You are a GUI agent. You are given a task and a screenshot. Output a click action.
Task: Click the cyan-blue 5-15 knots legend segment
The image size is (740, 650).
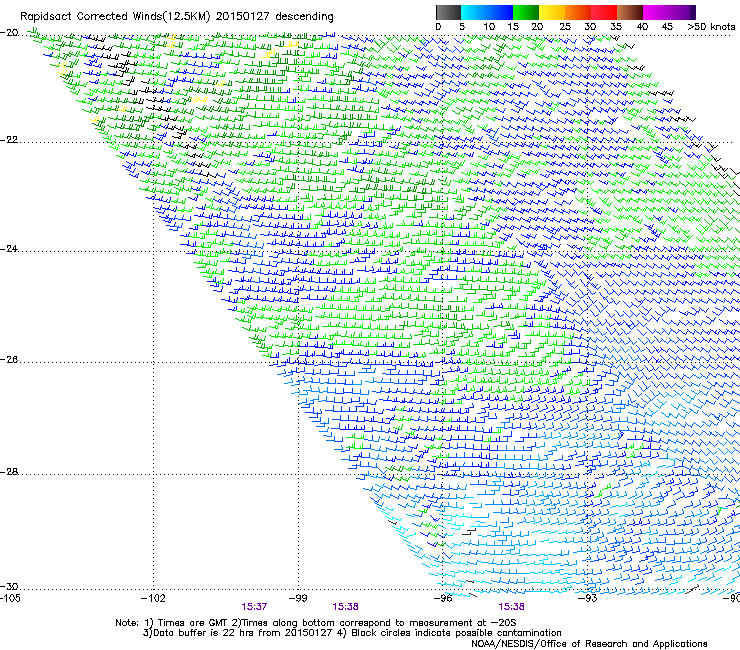(x=487, y=12)
